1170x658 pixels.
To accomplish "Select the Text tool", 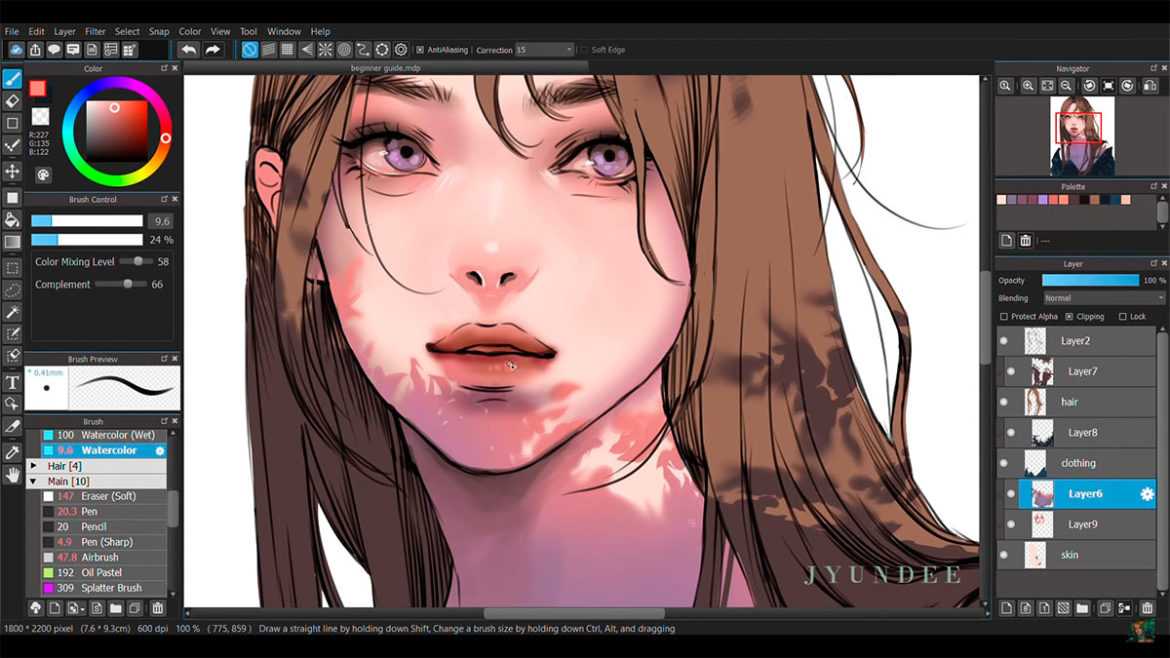I will pos(12,383).
